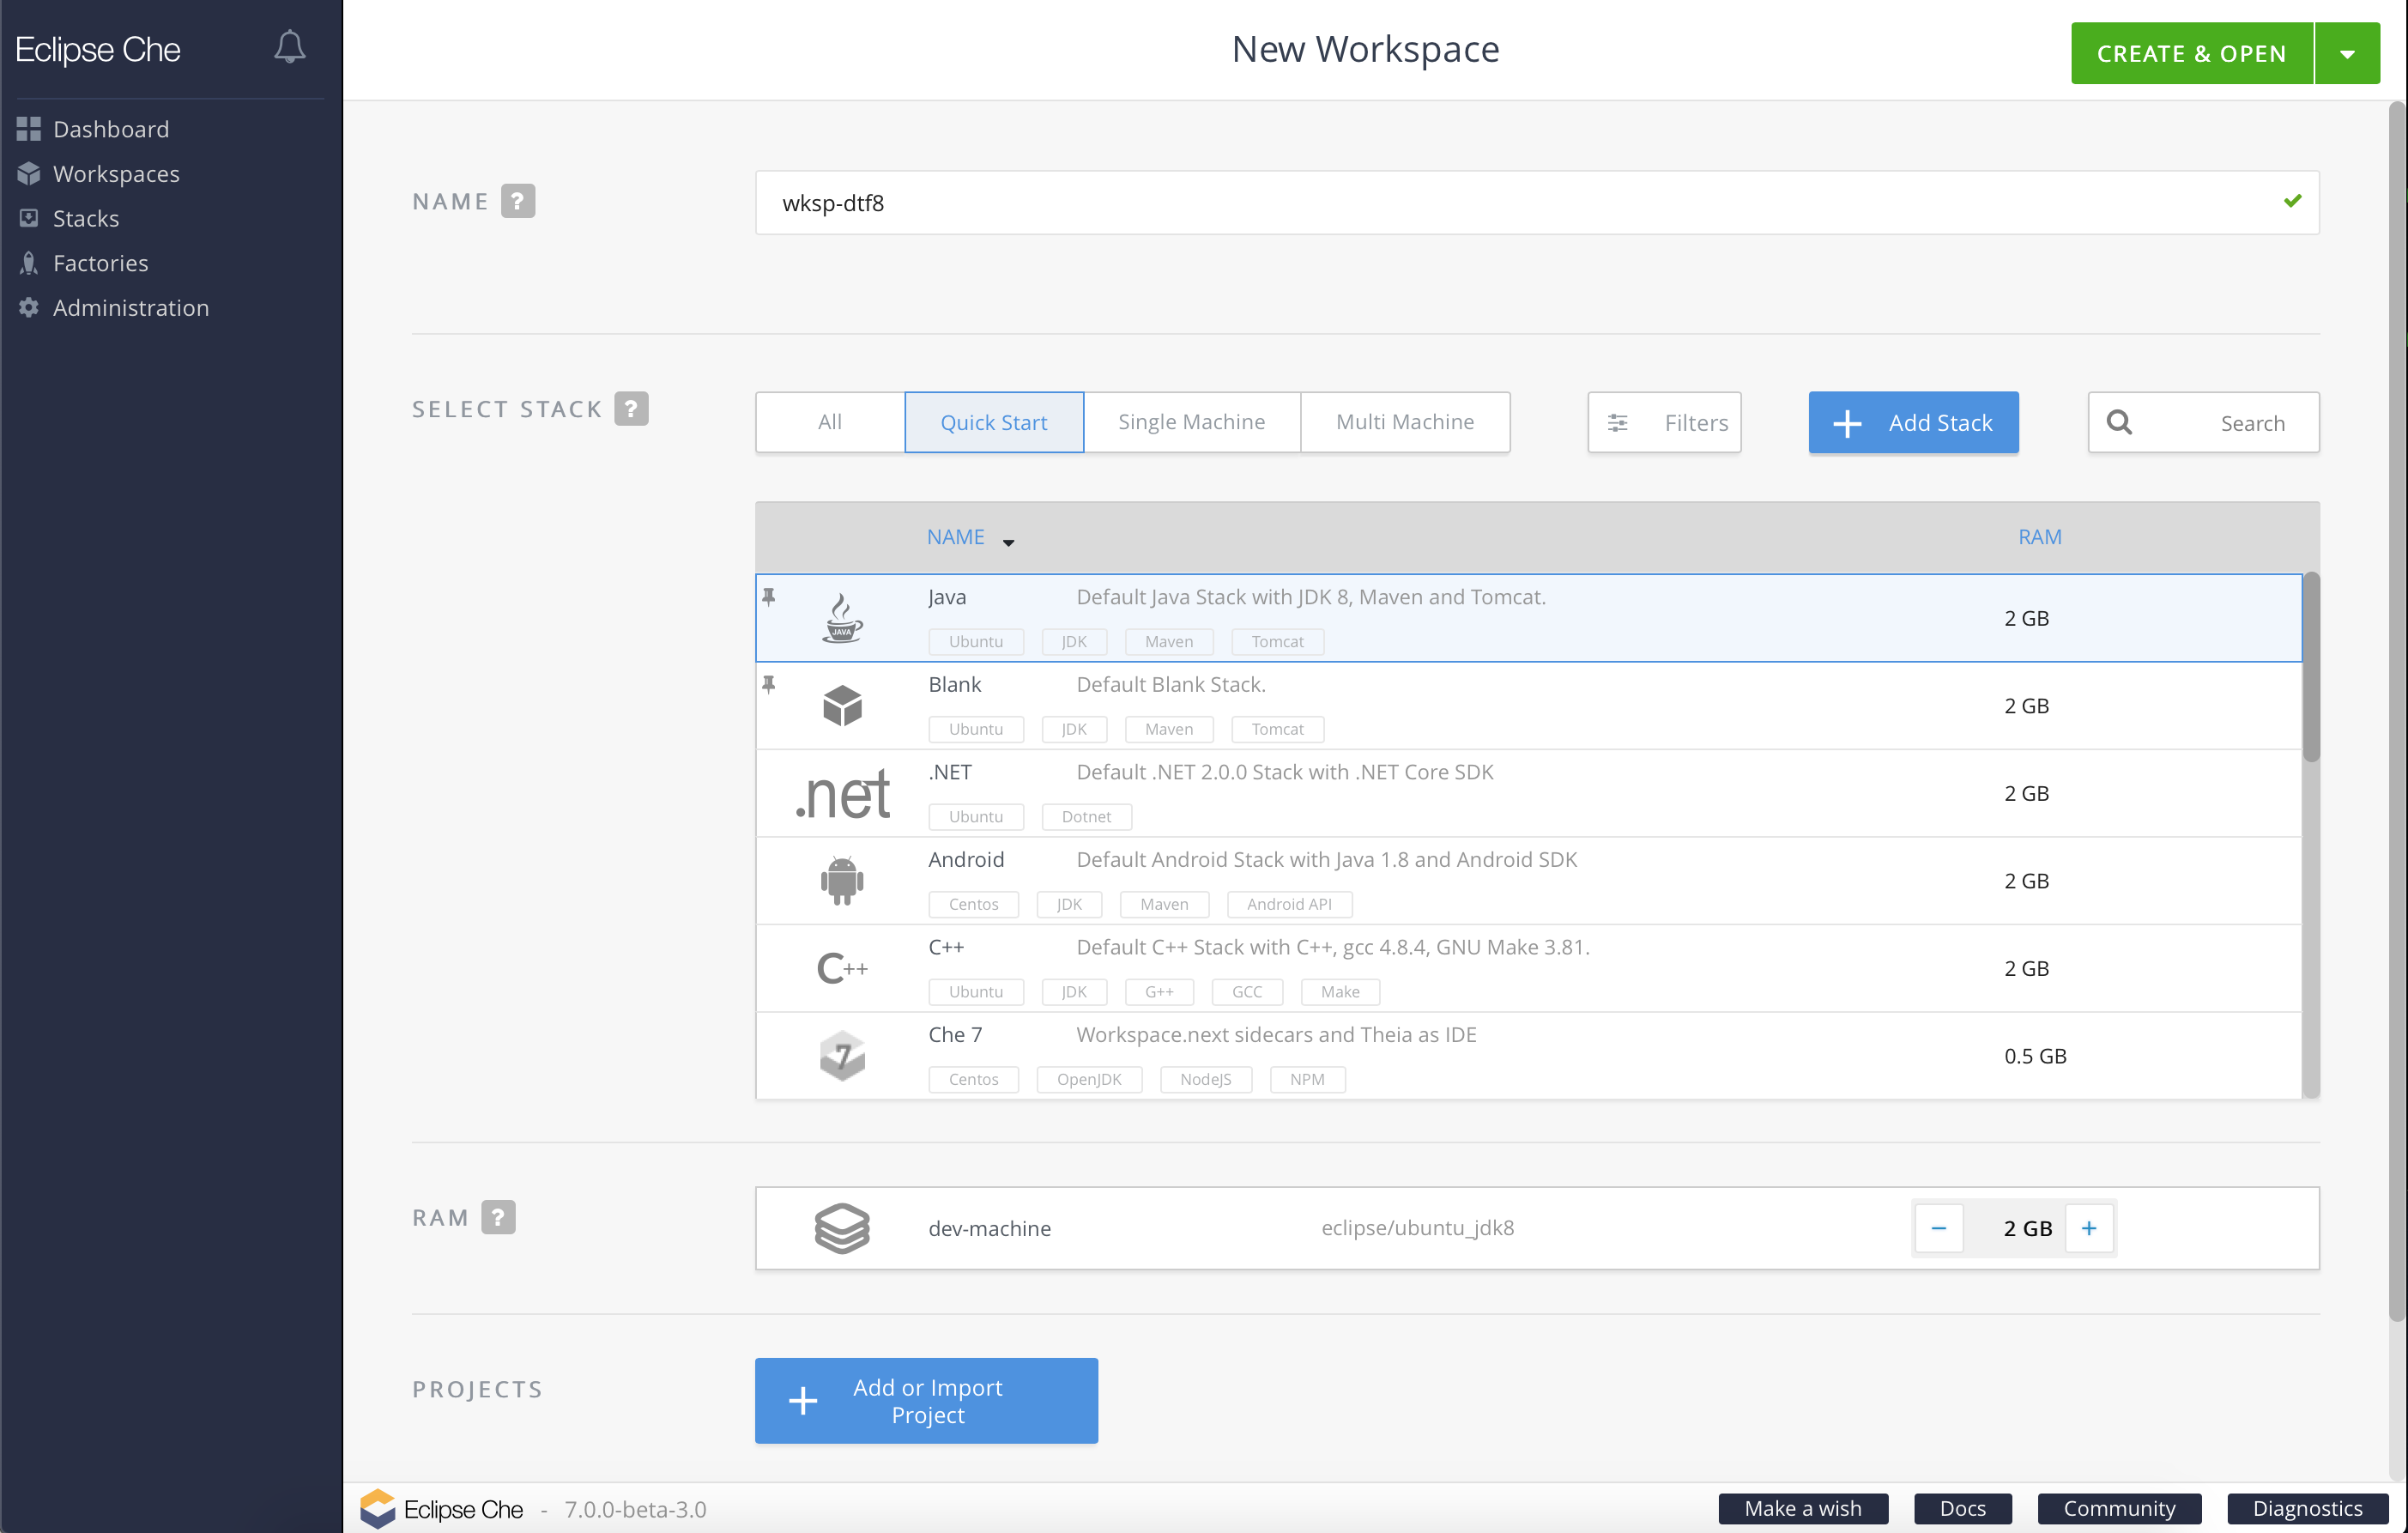
Task: Toggle the pin on Blank stack
Action: pyautogui.click(x=769, y=685)
